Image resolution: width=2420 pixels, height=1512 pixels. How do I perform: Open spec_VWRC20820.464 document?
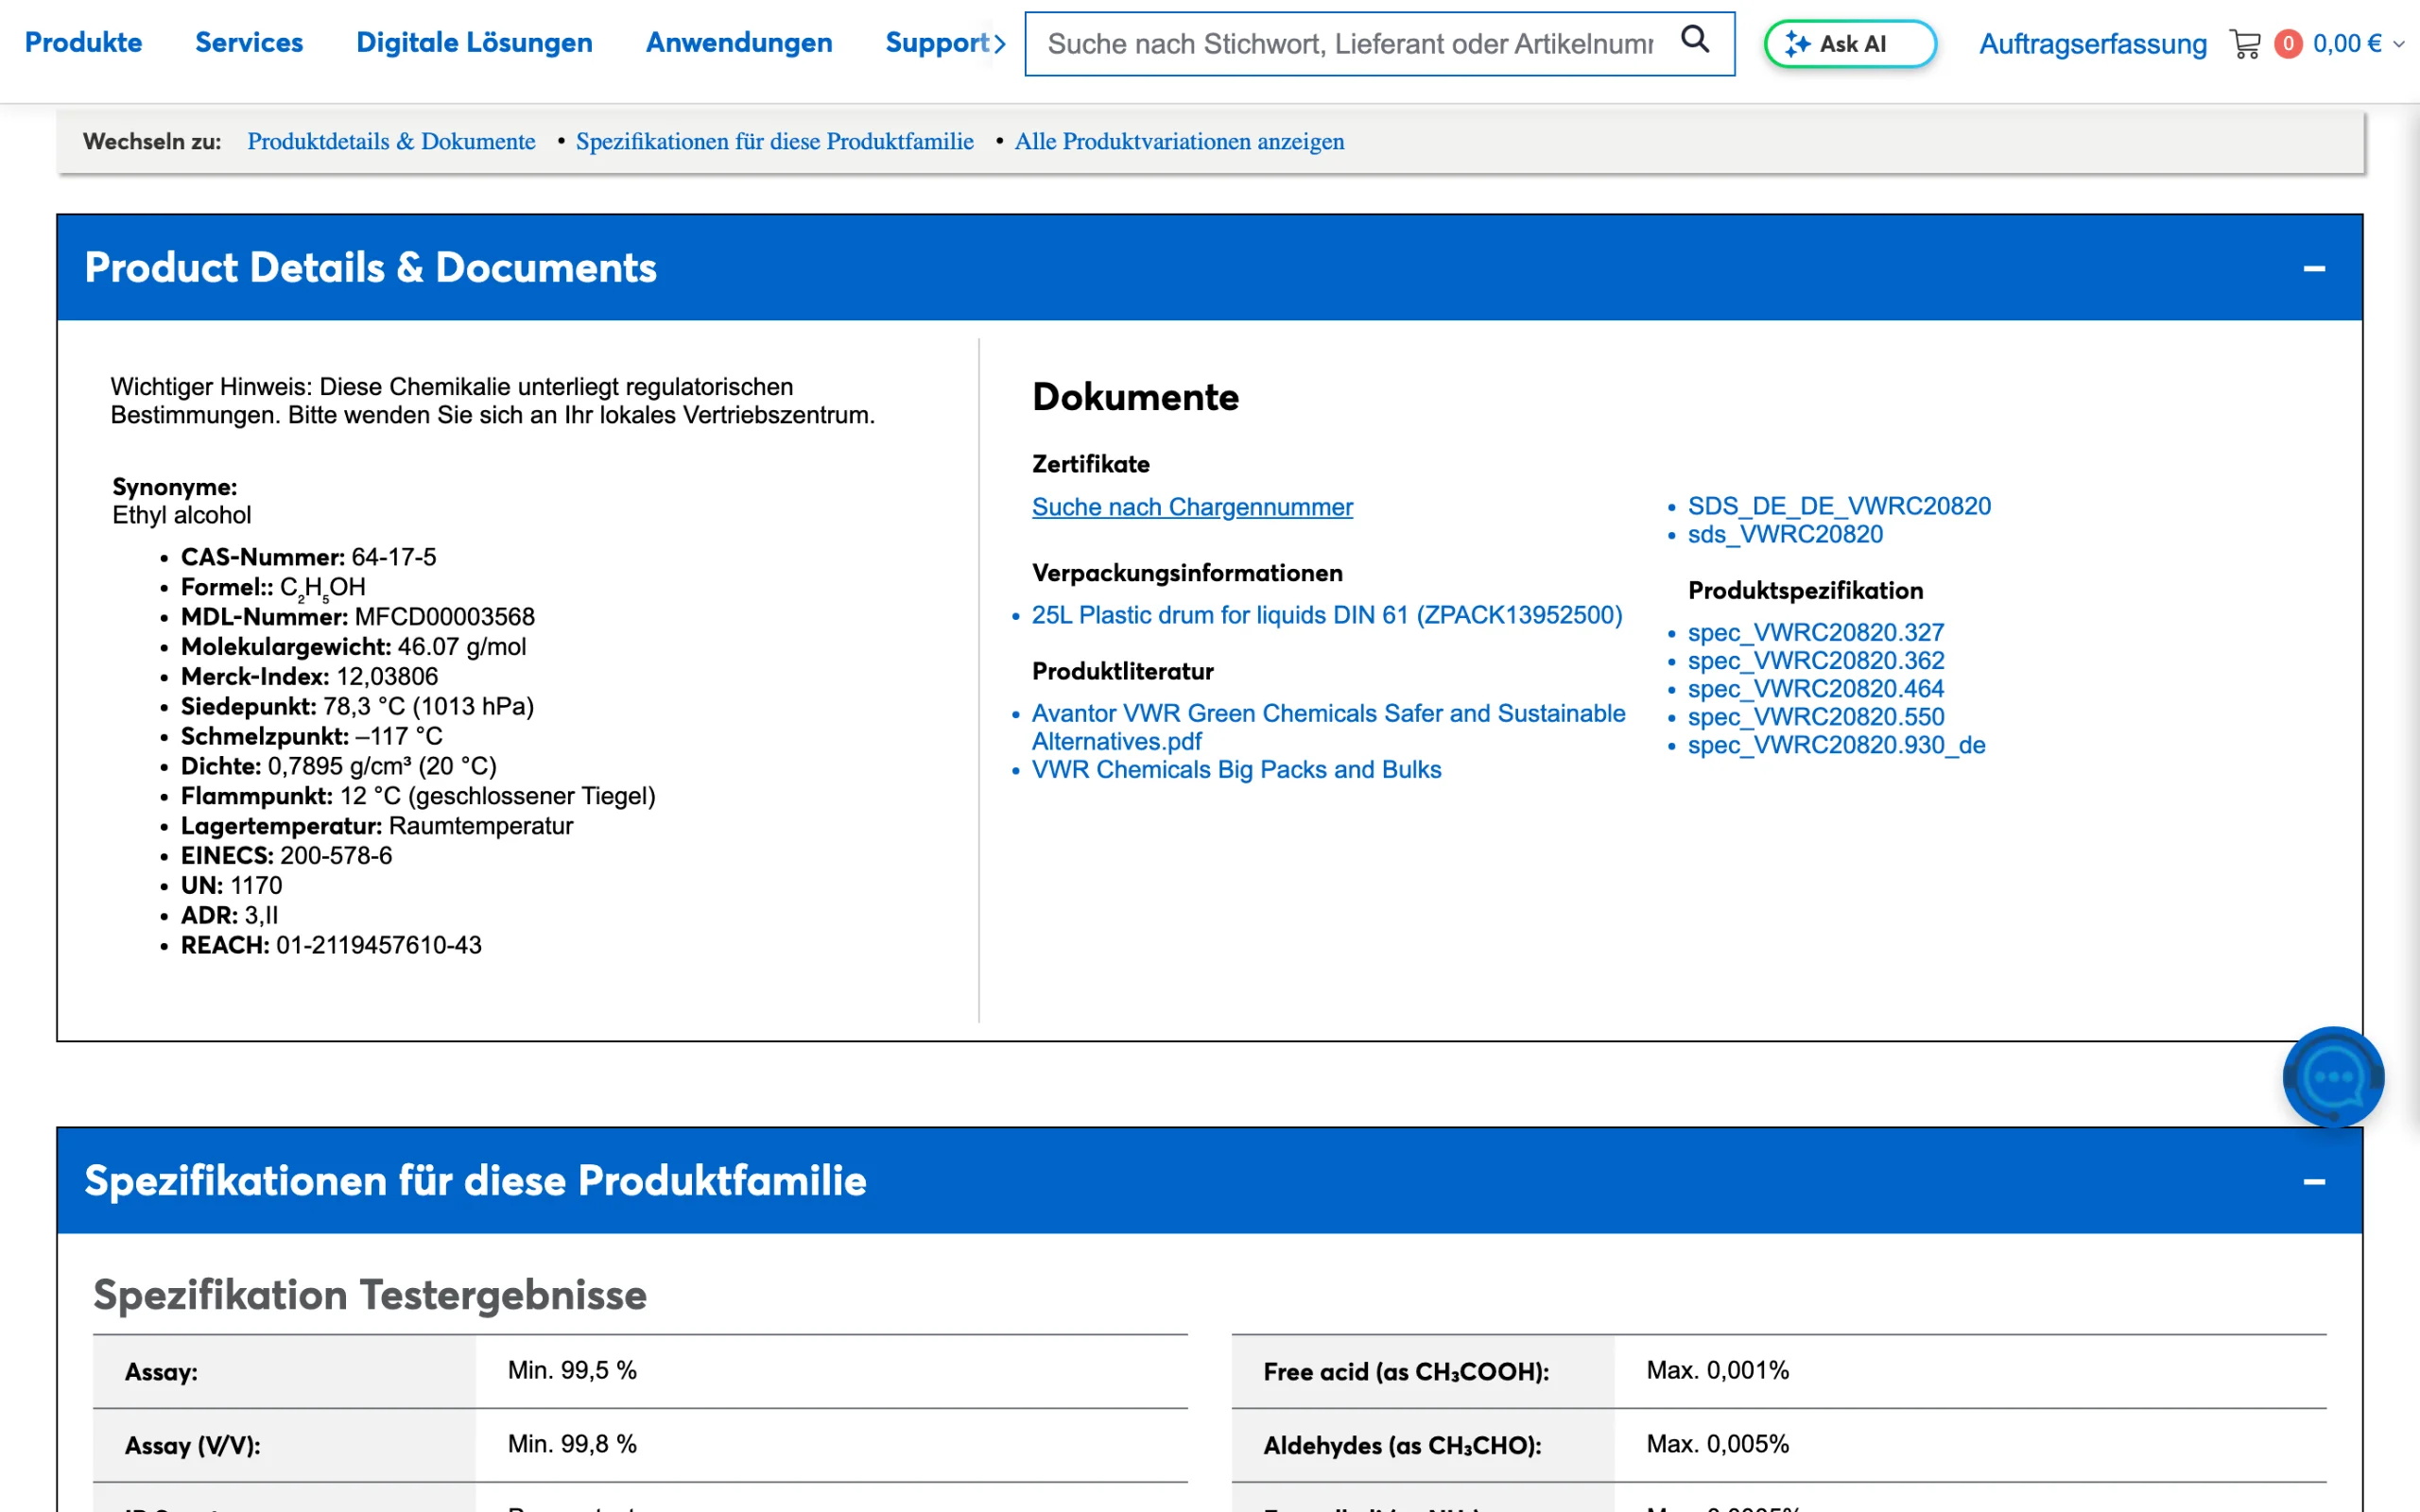pos(1816,688)
